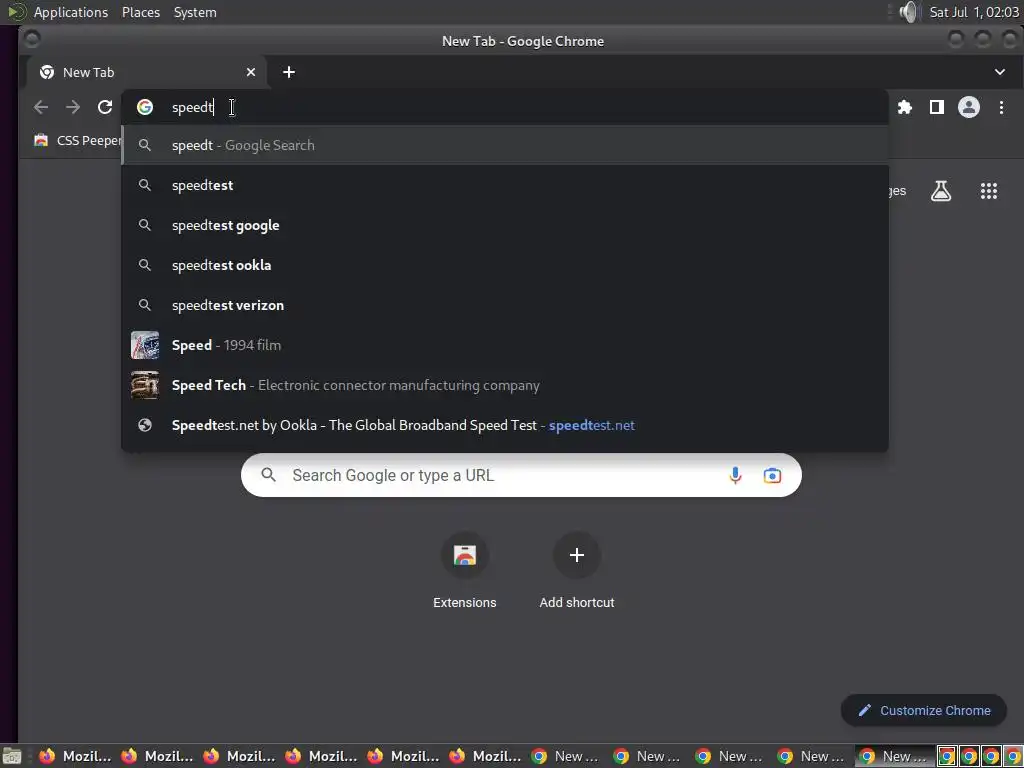Open the Applications menu
This screenshot has height=768, width=1024.
(x=71, y=12)
